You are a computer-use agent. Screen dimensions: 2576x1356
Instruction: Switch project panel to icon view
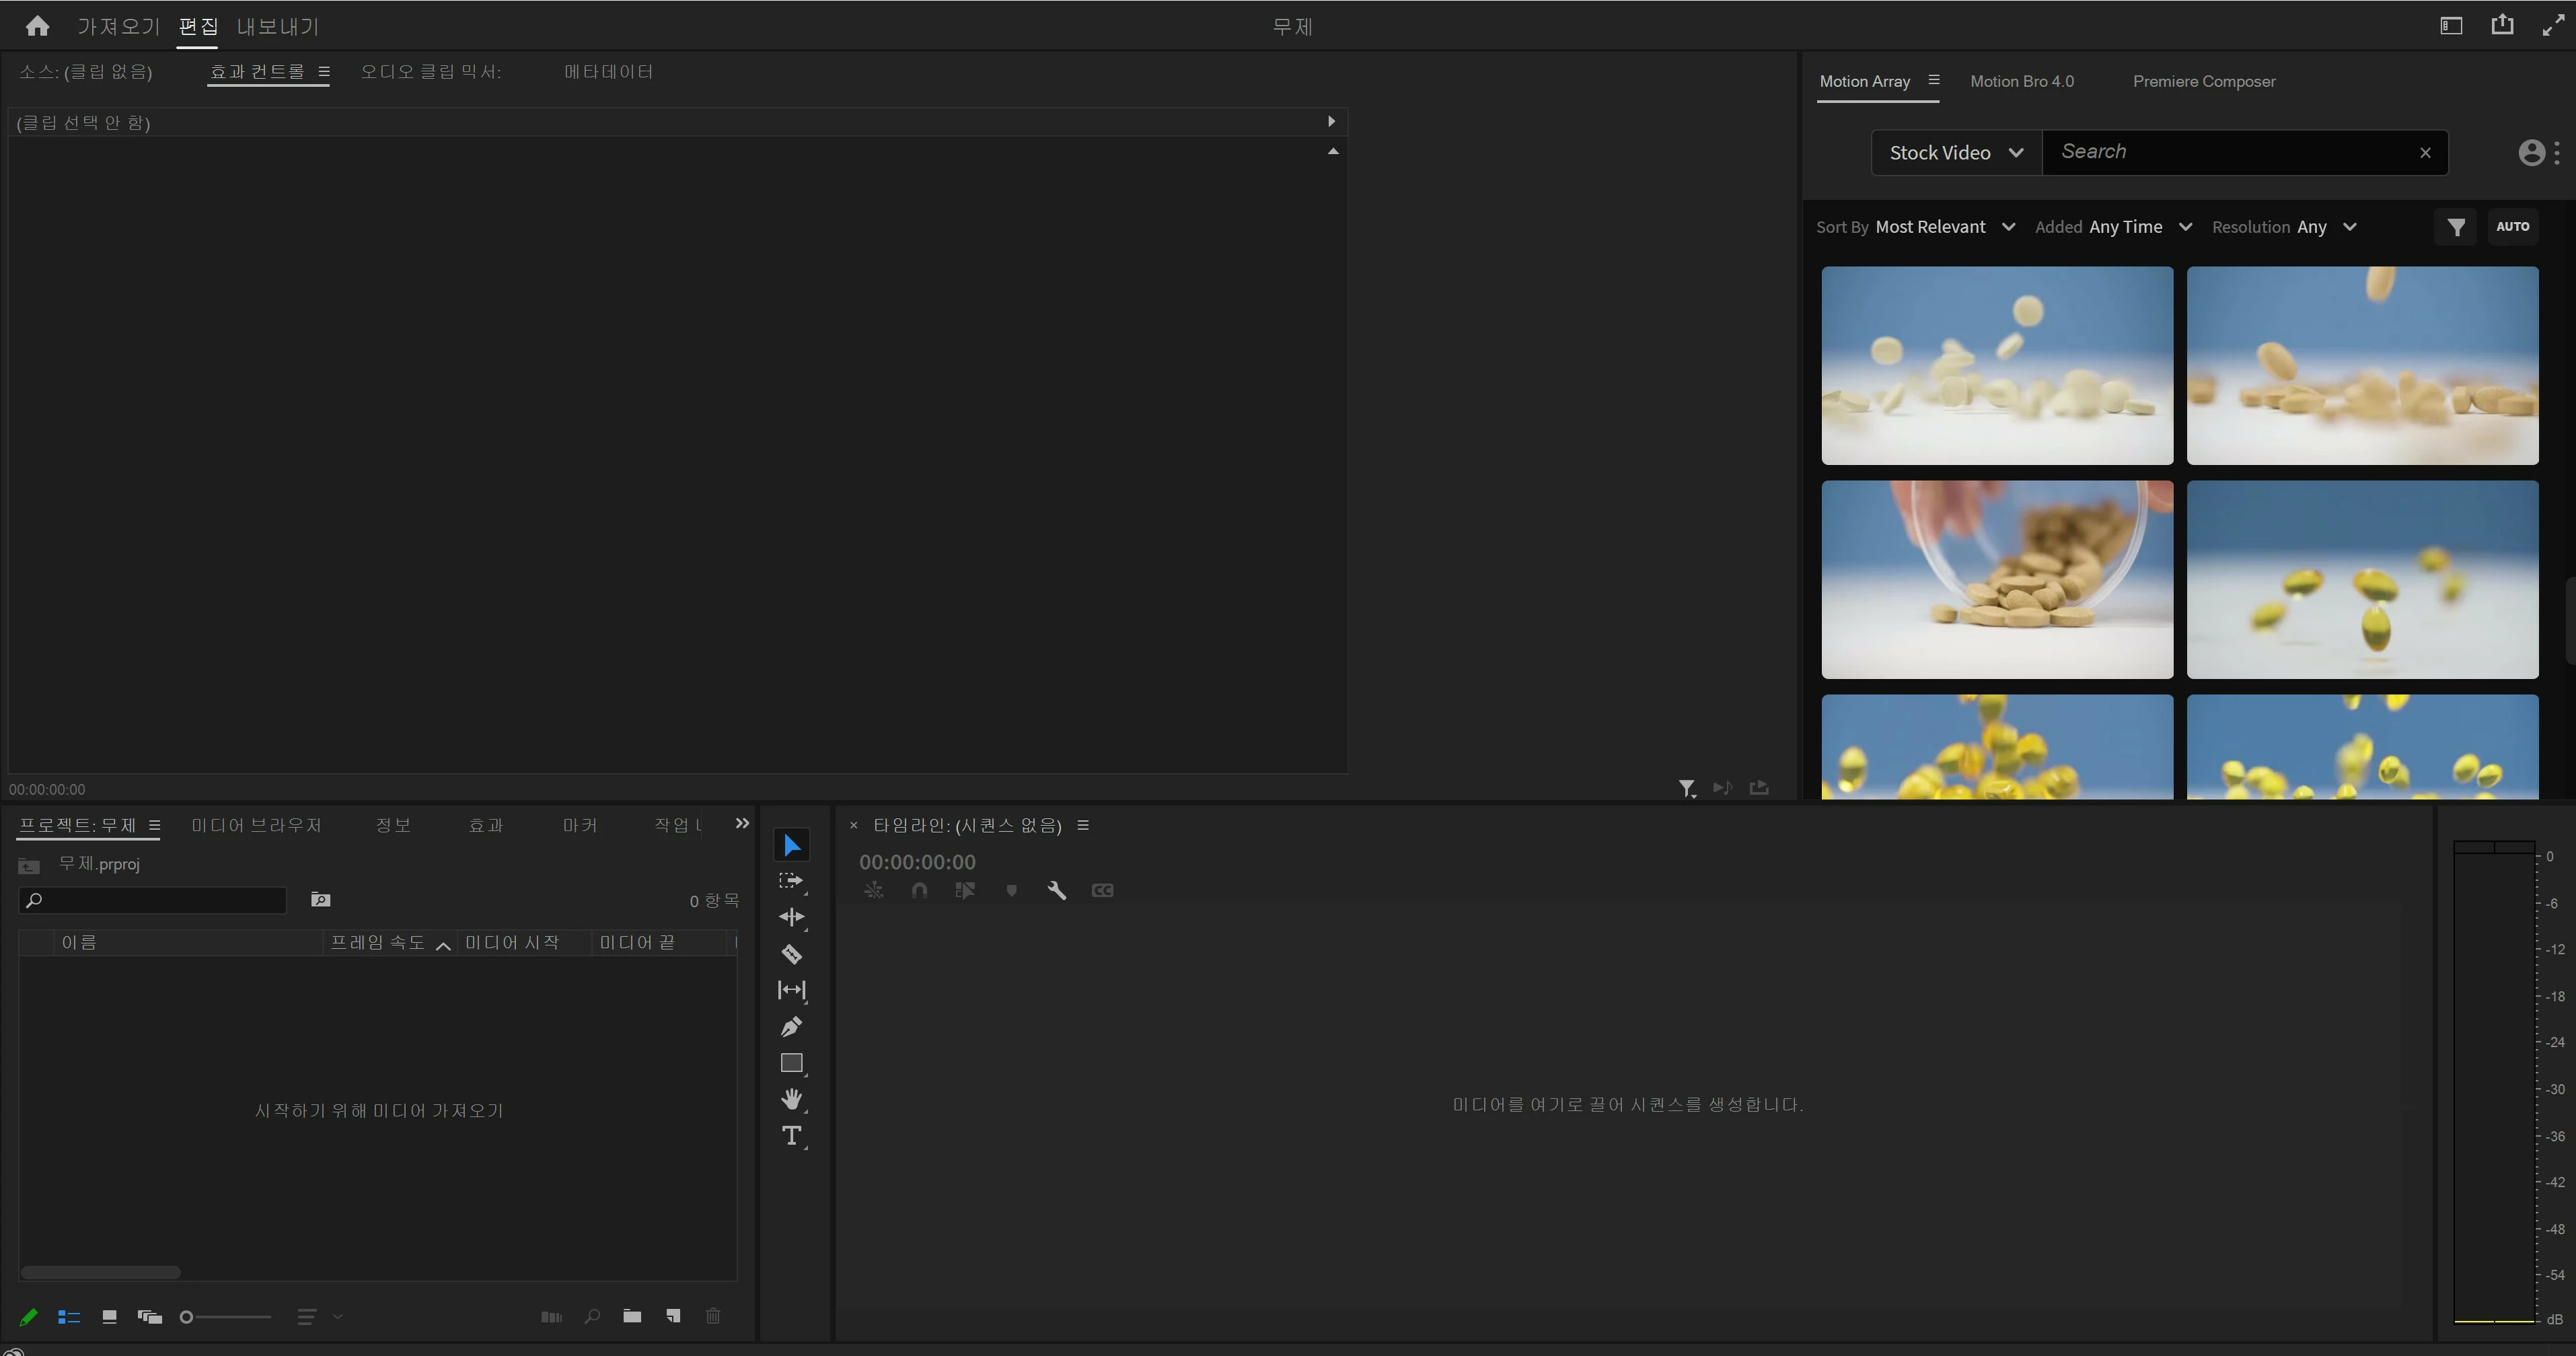[109, 1317]
